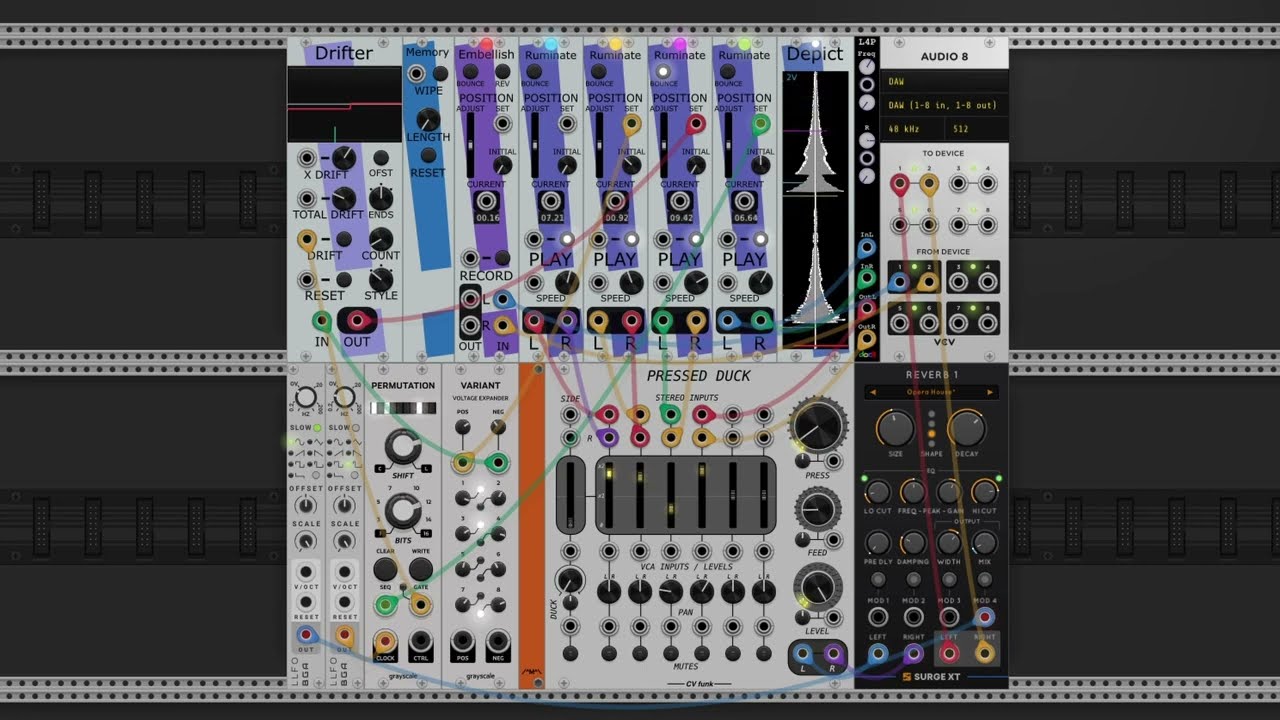This screenshot has height=720, width=1280.
Task: Open the 48 kHz sample rate selector
Action: (x=913, y=129)
